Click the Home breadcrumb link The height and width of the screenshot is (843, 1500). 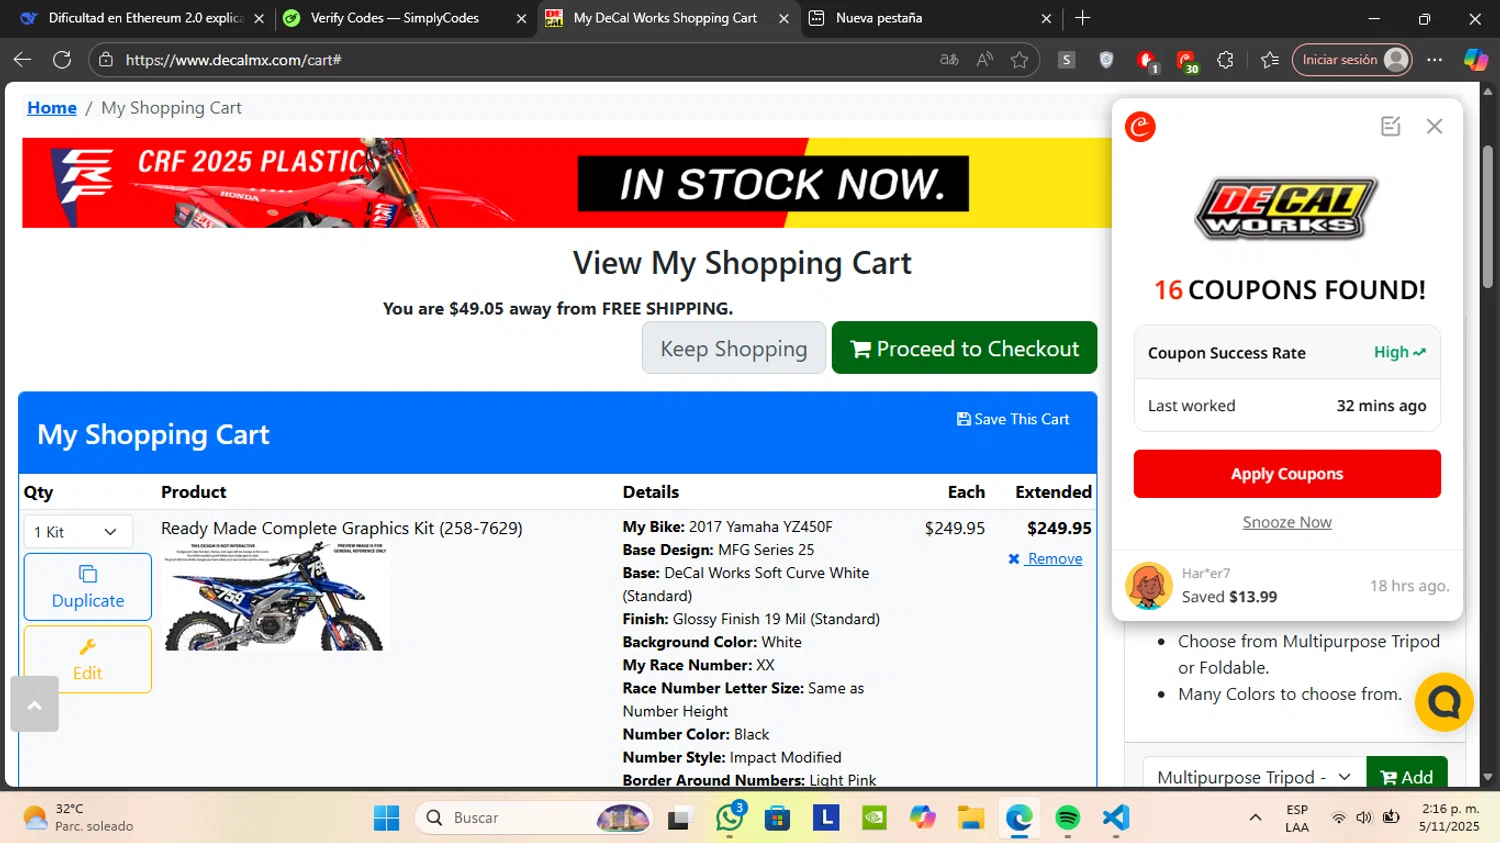(52, 108)
